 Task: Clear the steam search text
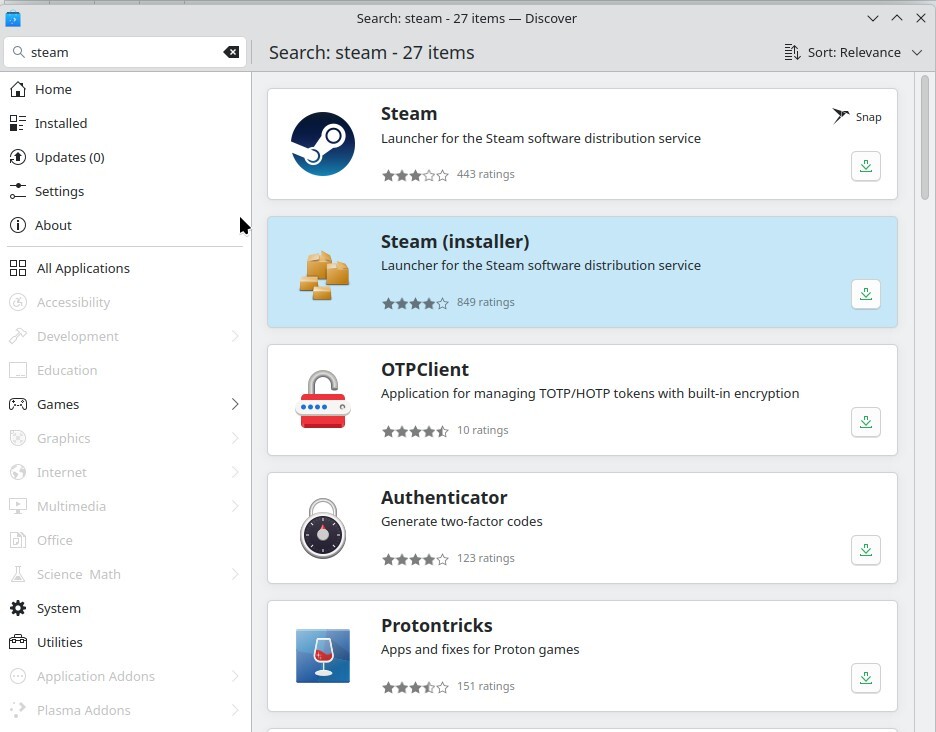(x=231, y=52)
